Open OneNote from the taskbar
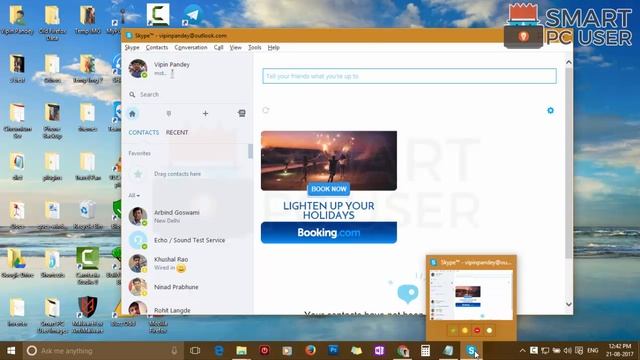The height and width of the screenshot is (360, 640). coord(379,351)
